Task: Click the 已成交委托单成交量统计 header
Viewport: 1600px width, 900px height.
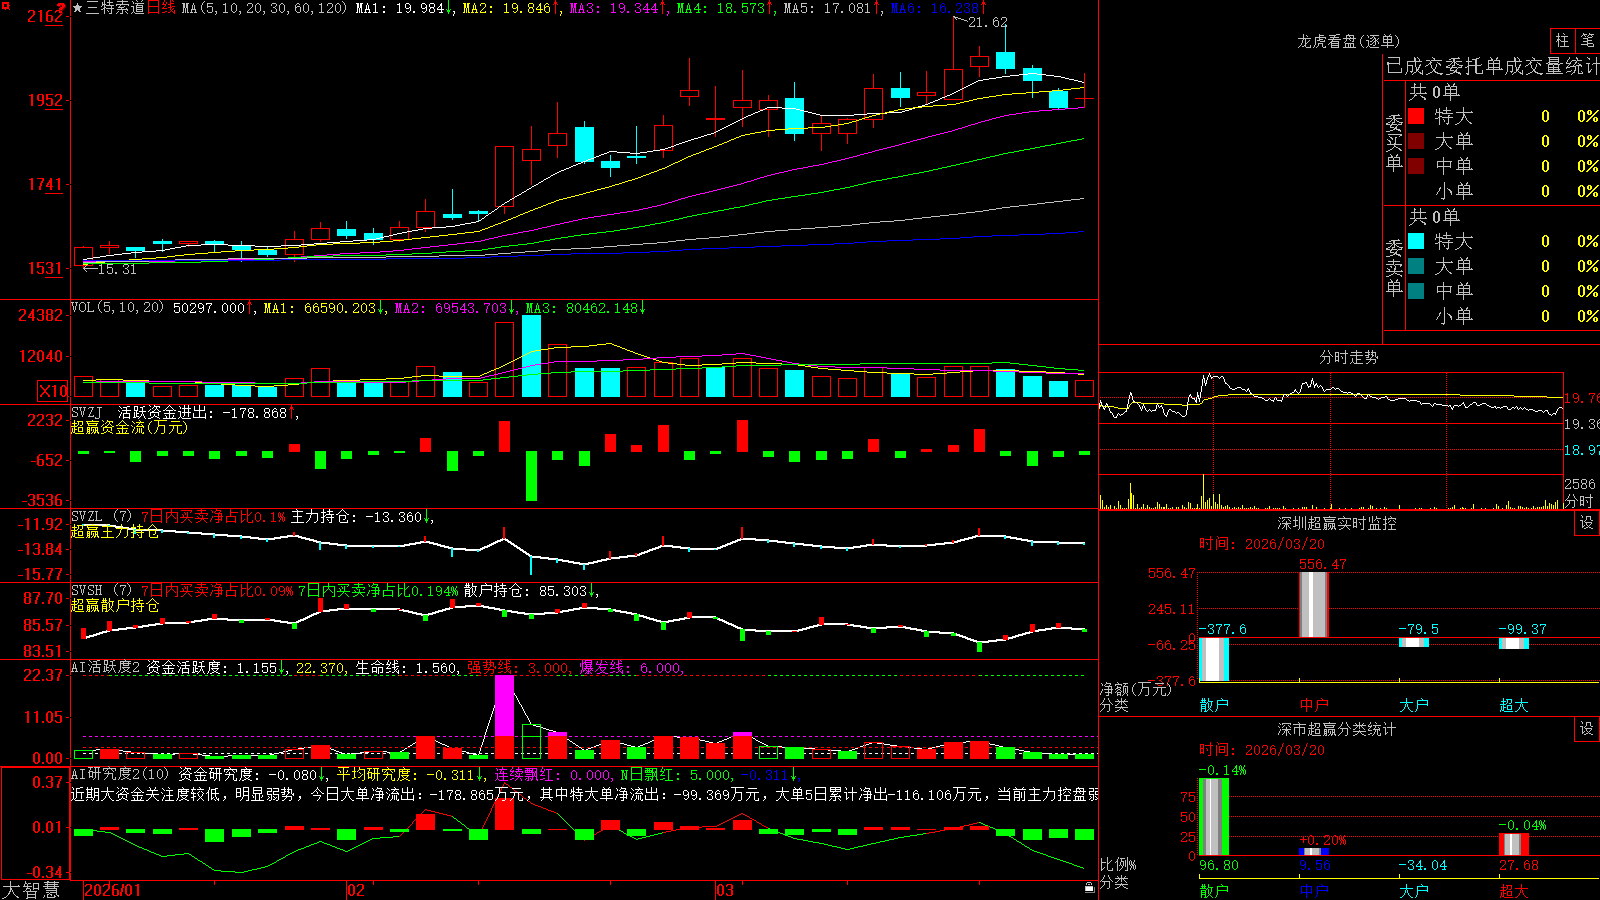Action: 1493,66
